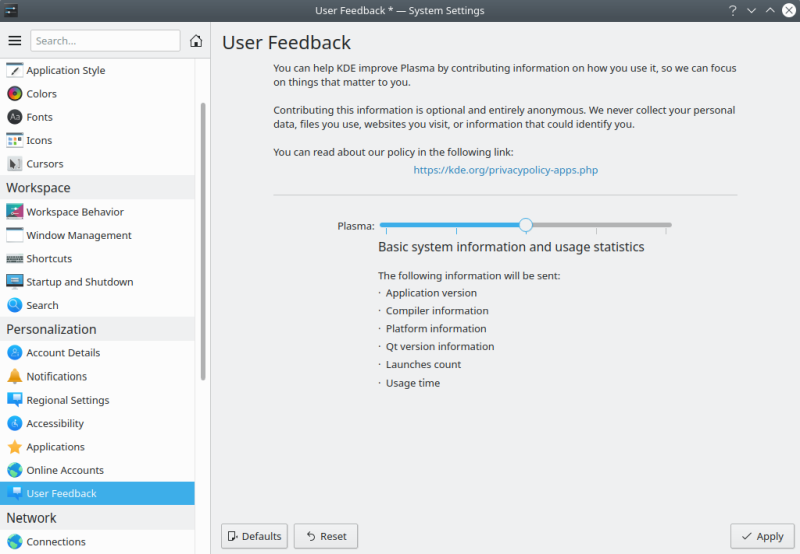Screen dimensions: 800x554
Task: Click the Accessibility icon
Action: [x=14, y=423]
